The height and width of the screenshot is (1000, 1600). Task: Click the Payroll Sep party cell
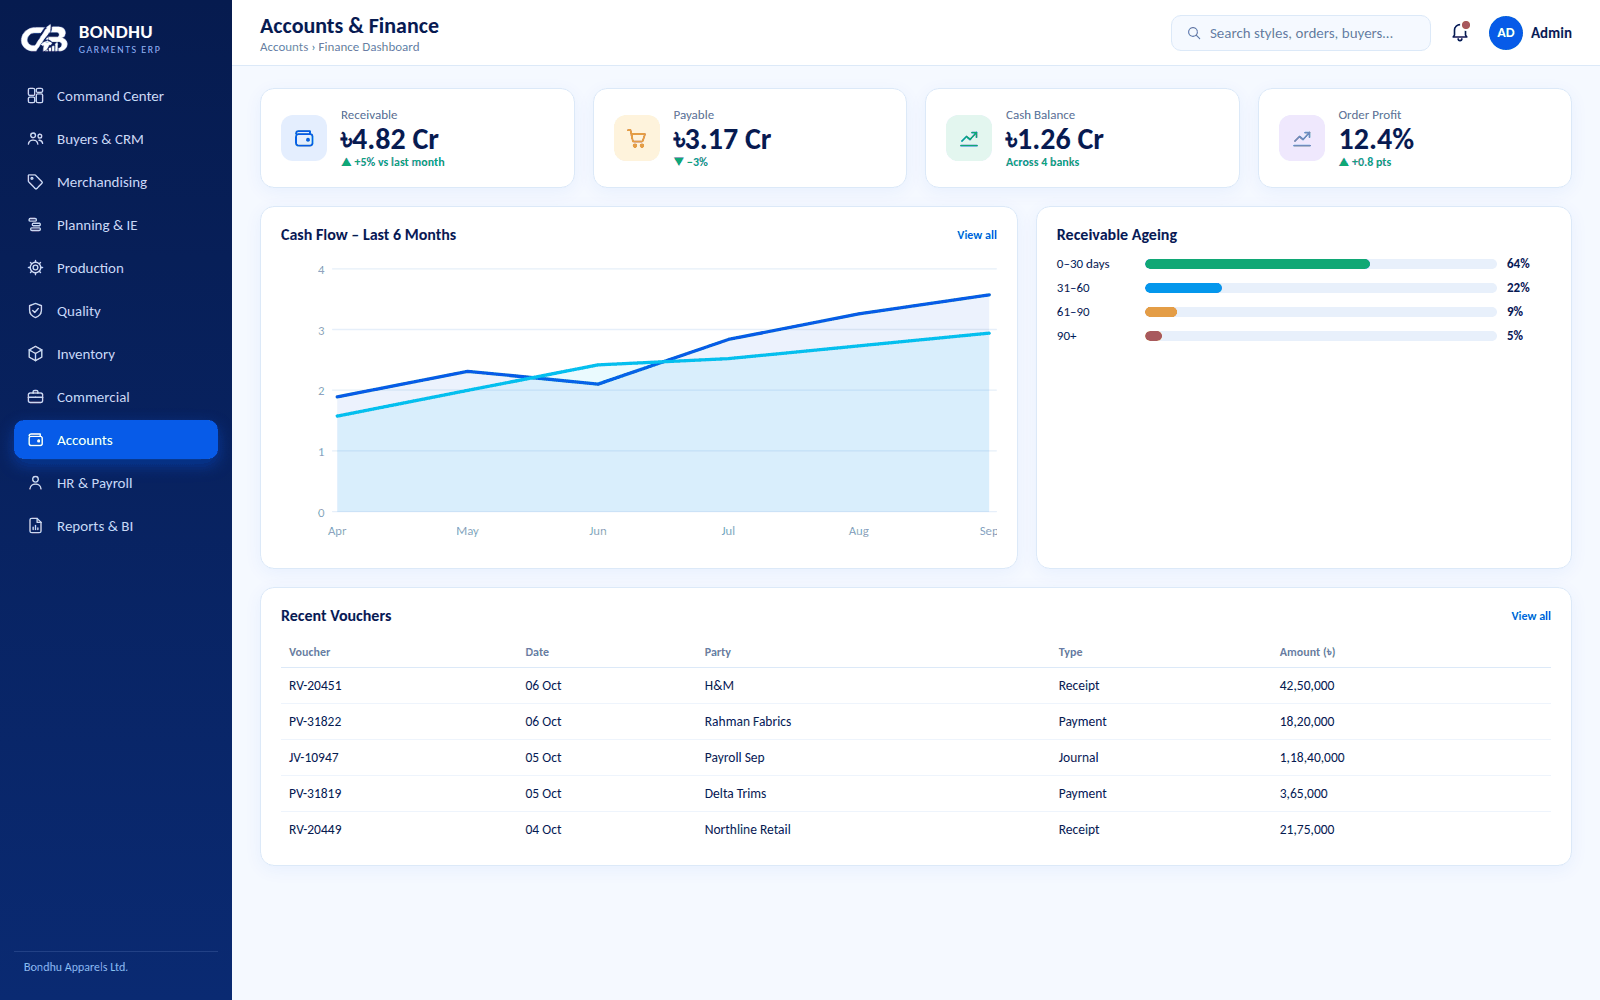pyautogui.click(x=735, y=758)
